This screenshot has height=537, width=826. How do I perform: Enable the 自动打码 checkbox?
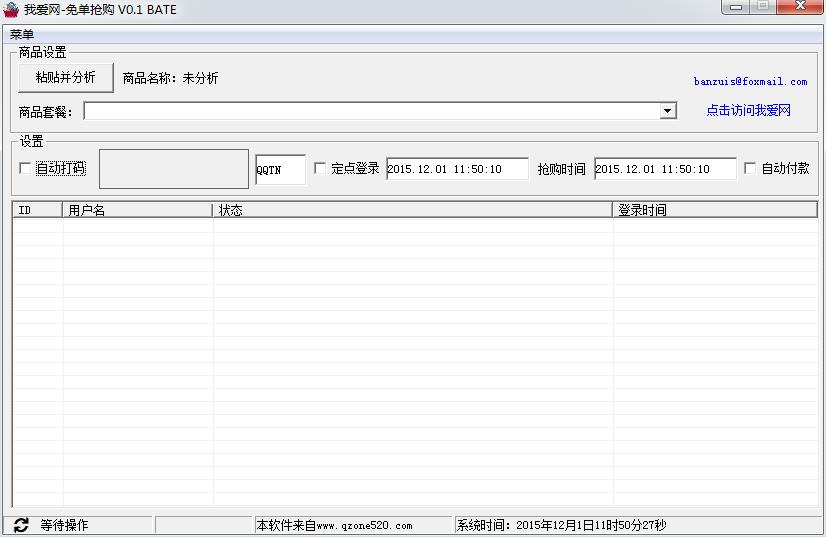click(x=26, y=169)
